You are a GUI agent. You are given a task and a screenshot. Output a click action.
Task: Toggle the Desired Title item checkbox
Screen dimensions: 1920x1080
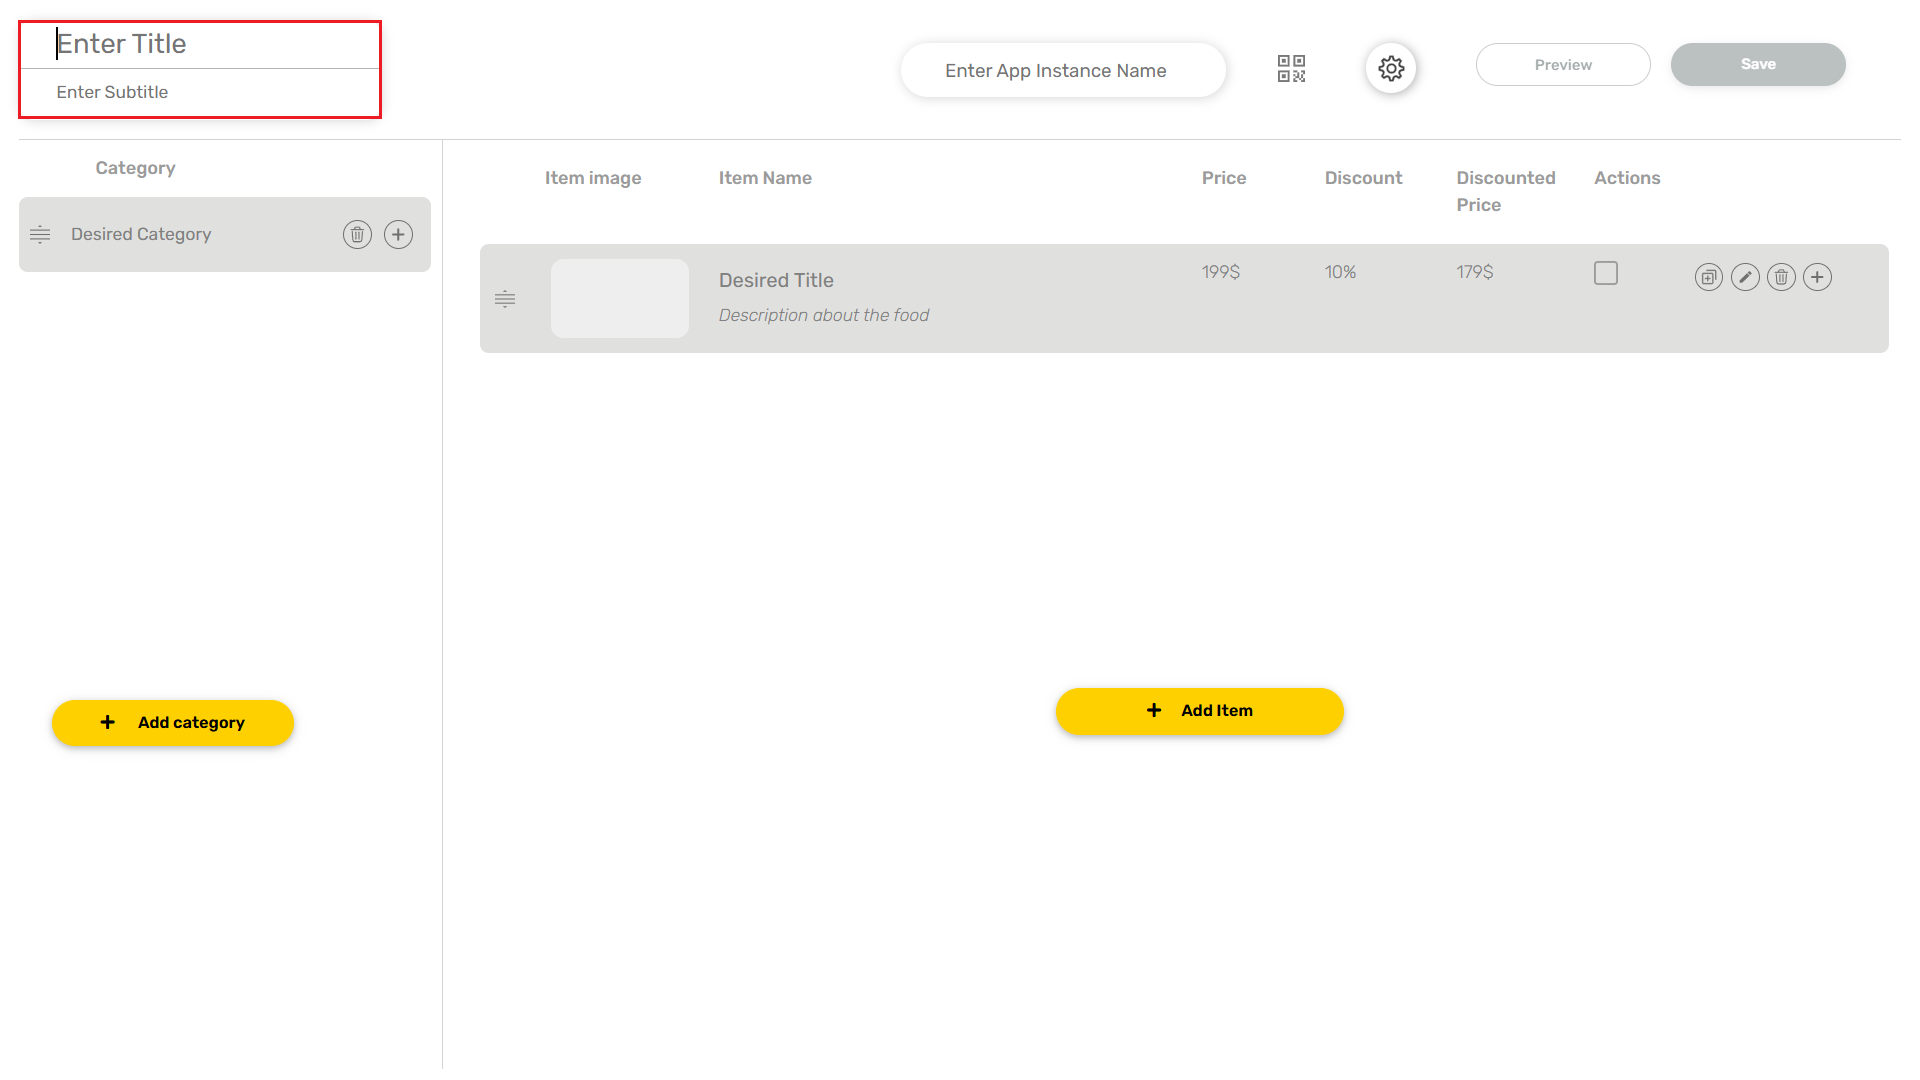[x=1605, y=273]
